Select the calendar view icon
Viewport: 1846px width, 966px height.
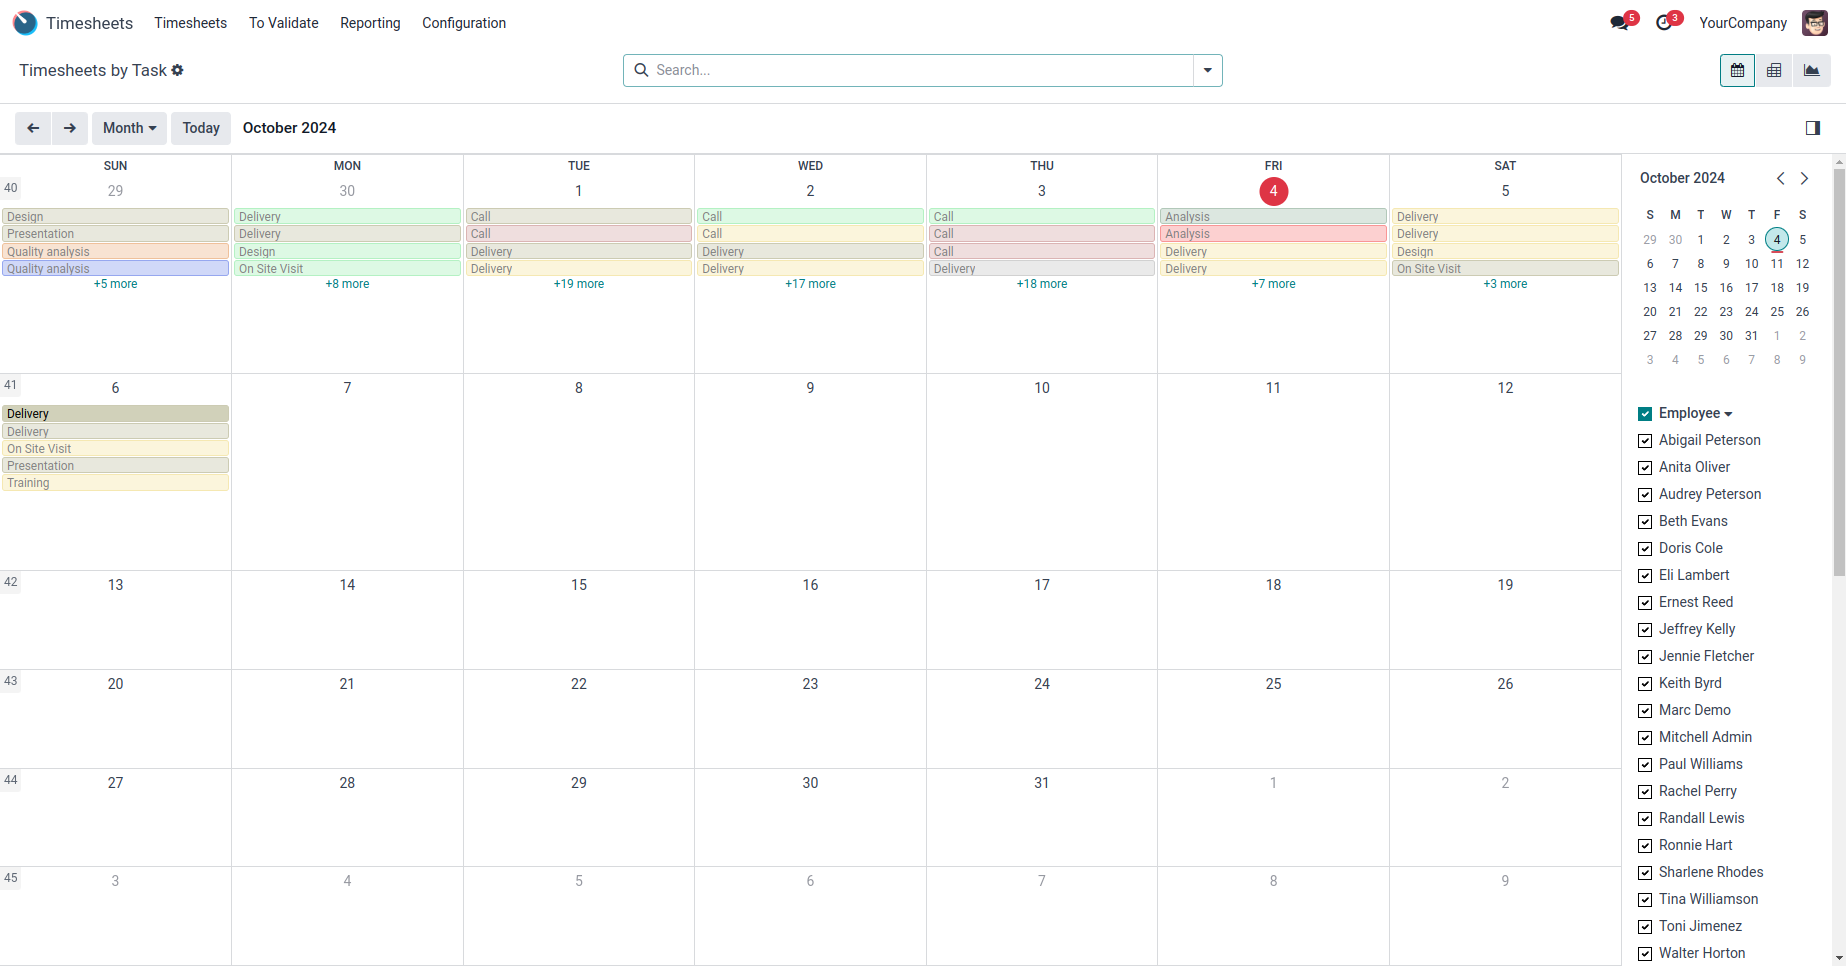[x=1737, y=71]
